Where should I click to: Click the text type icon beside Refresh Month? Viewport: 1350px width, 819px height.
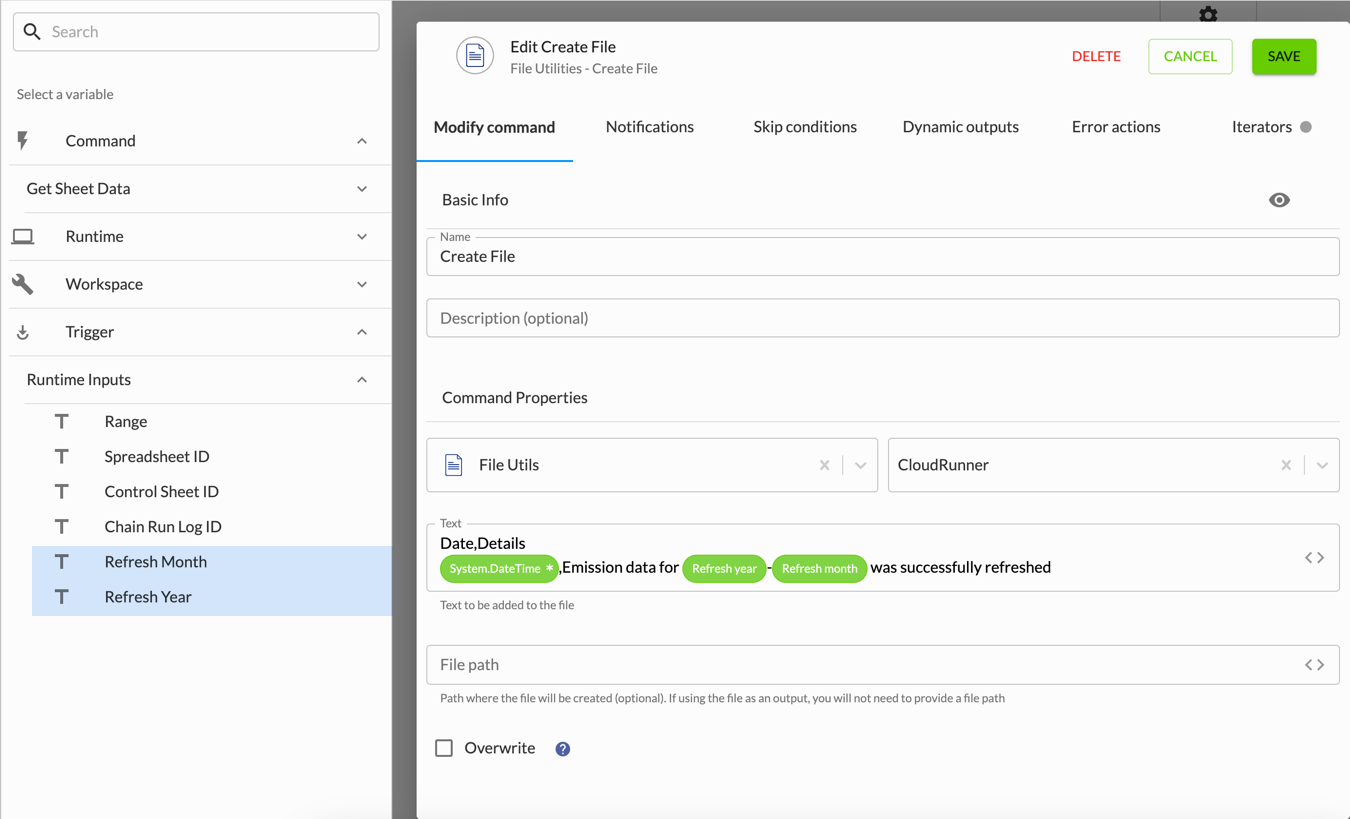(62, 561)
